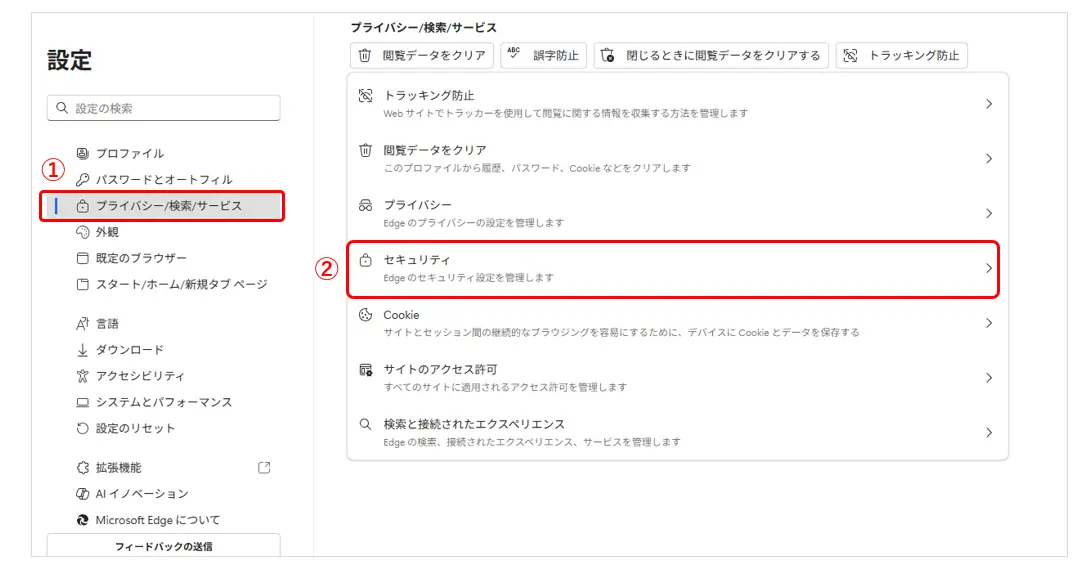
Task: Click the magnifier icon in 検索と接続されたエクスペリエンス row
Action: click(x=365, y=424)
